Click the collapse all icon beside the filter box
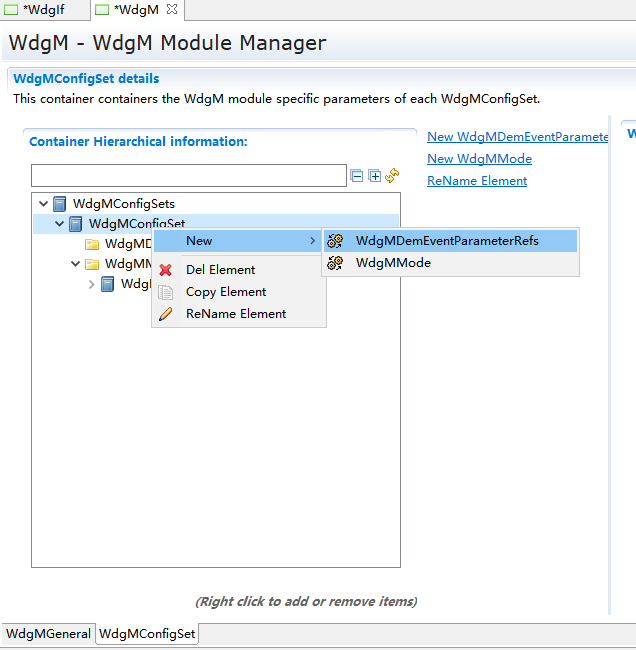Image resolution: width=636 pixels, height=650 pixels. [x=357, y=176]
